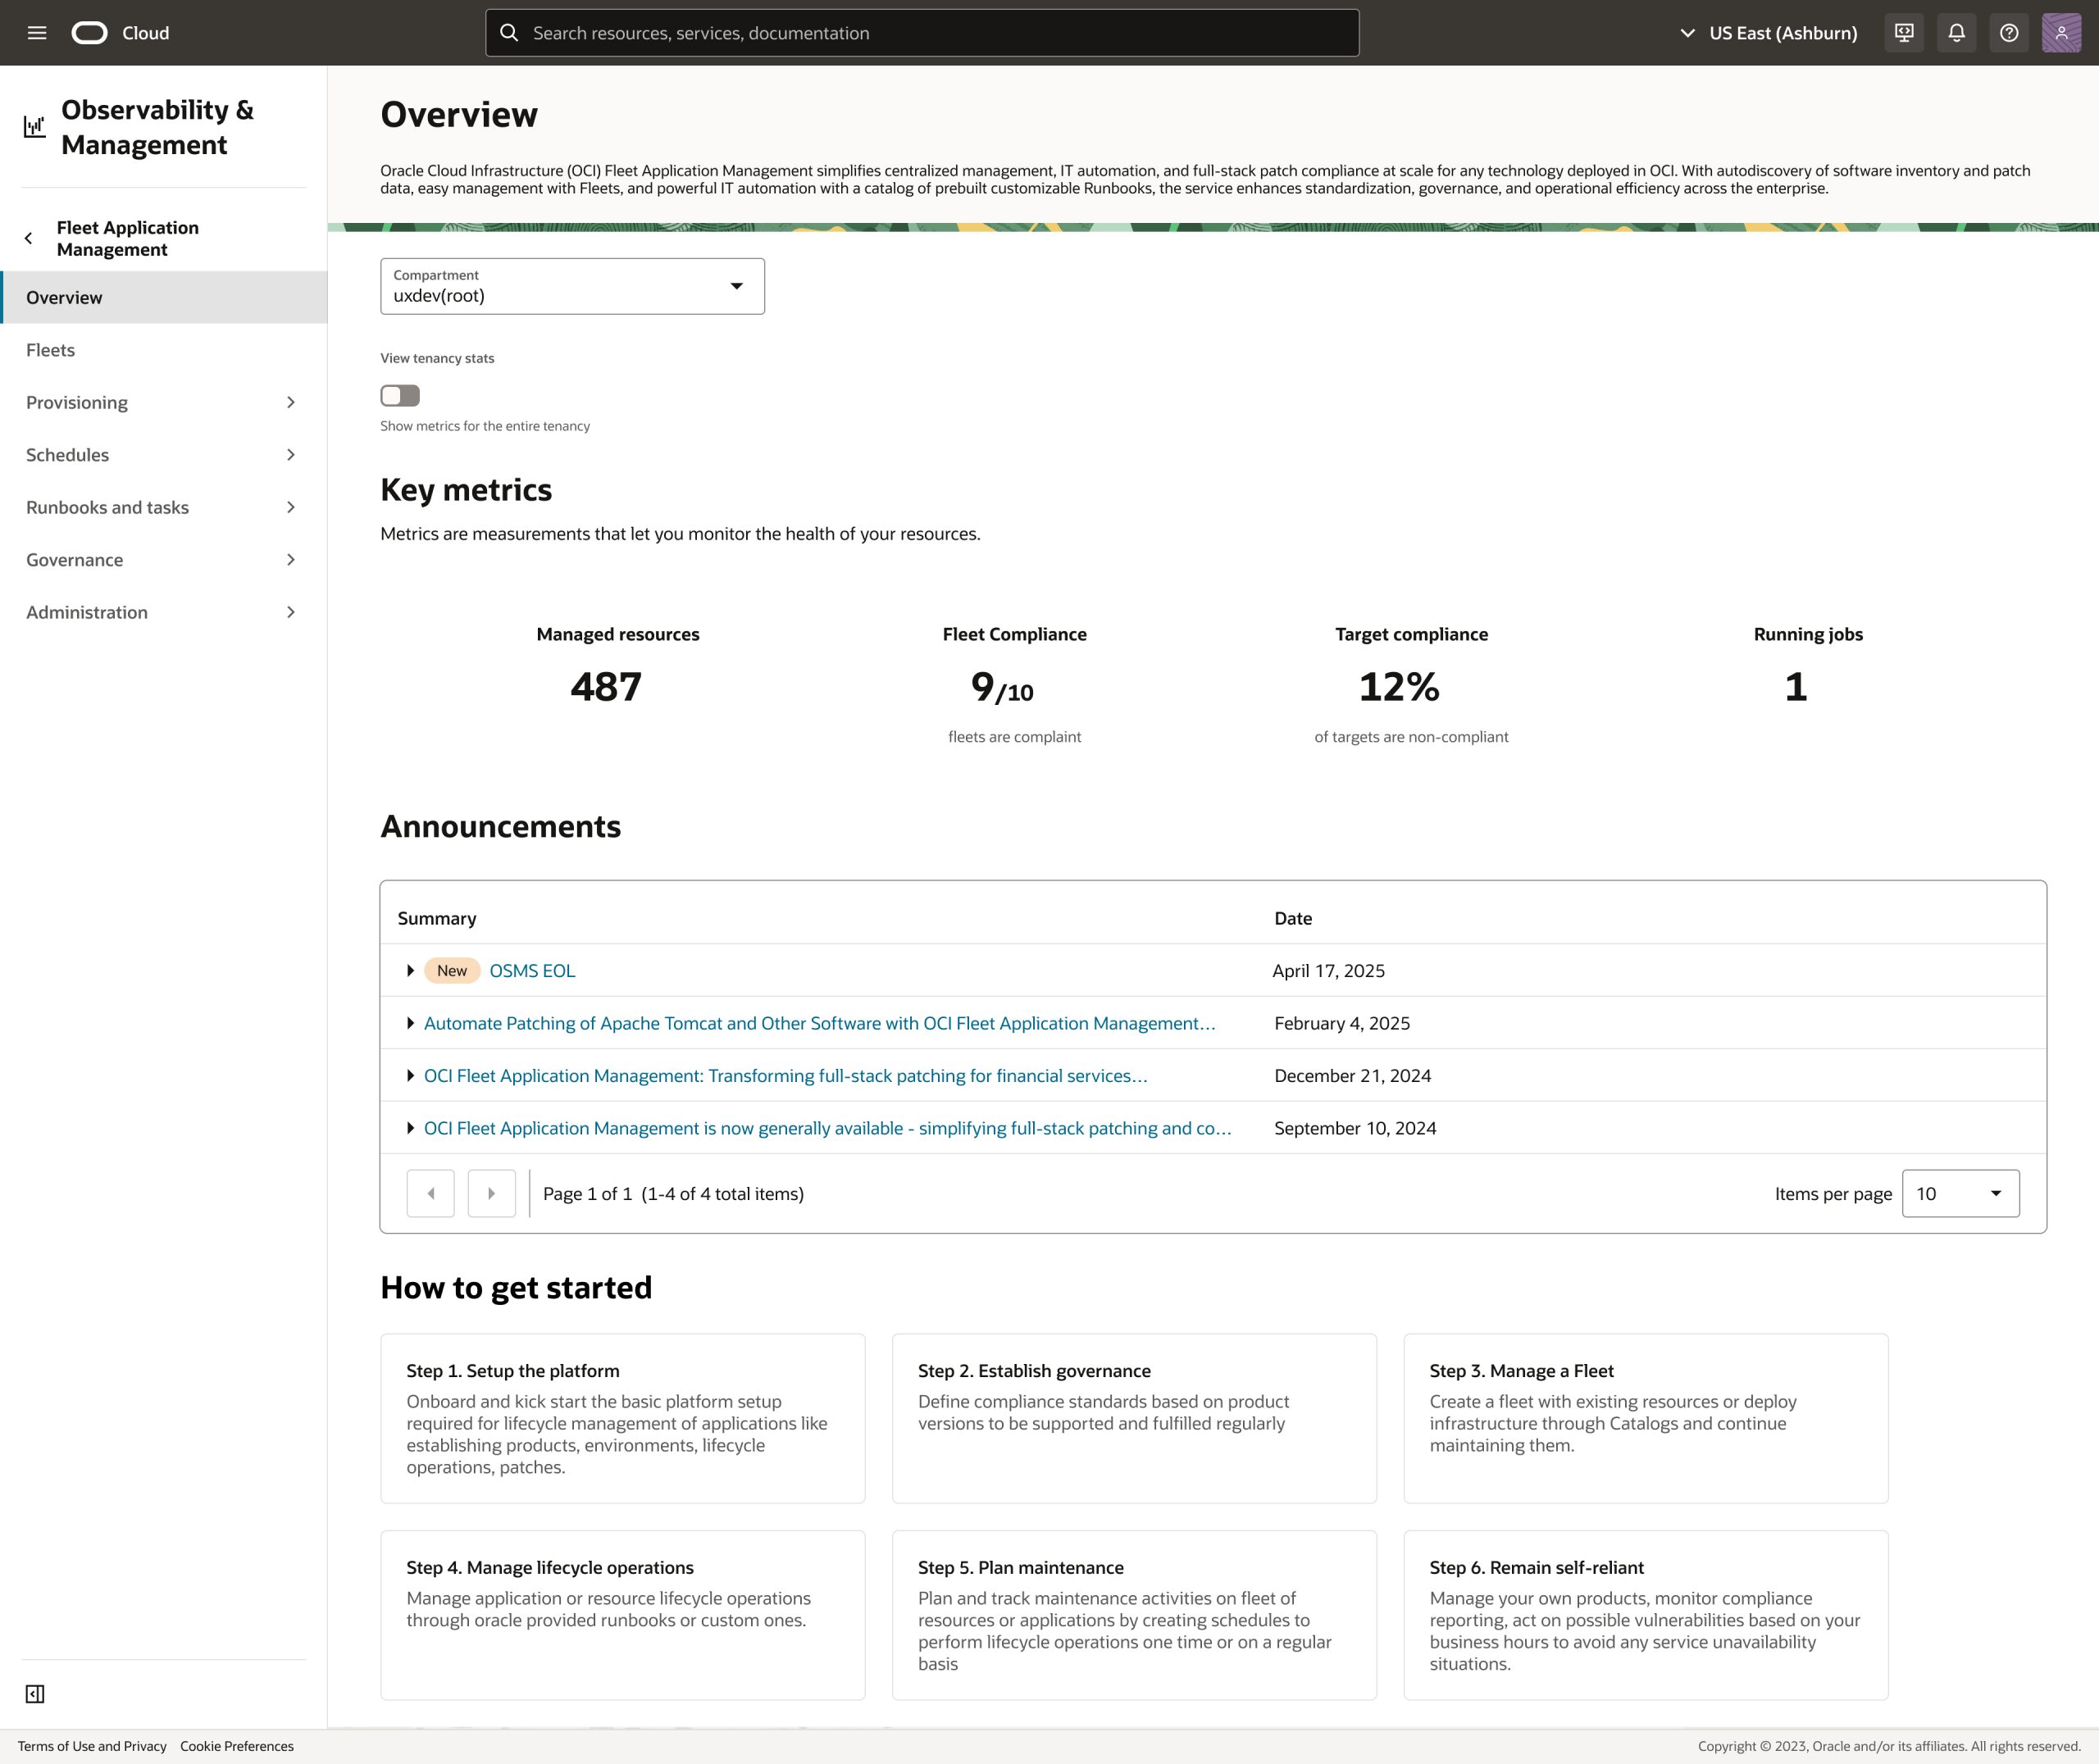Image resolution: width=2099 pixels, height=1764 pixels.
Task: Open the user profile menu
Action: pos(2061,32)
